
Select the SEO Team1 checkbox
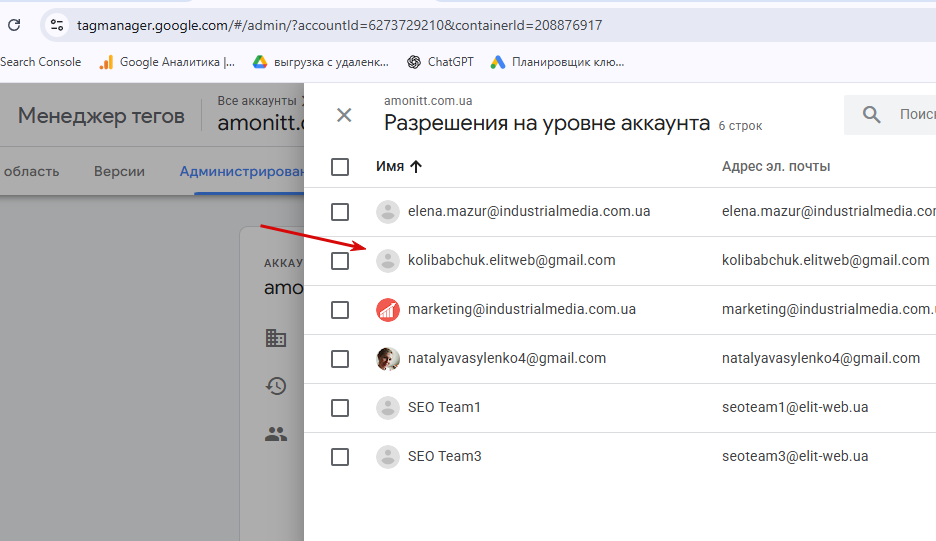340,408
